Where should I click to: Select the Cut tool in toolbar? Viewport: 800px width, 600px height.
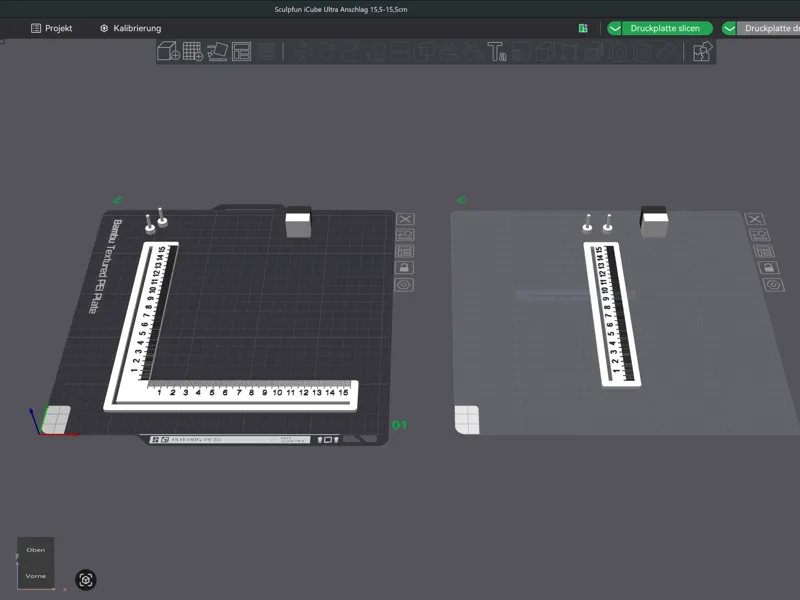399,52
